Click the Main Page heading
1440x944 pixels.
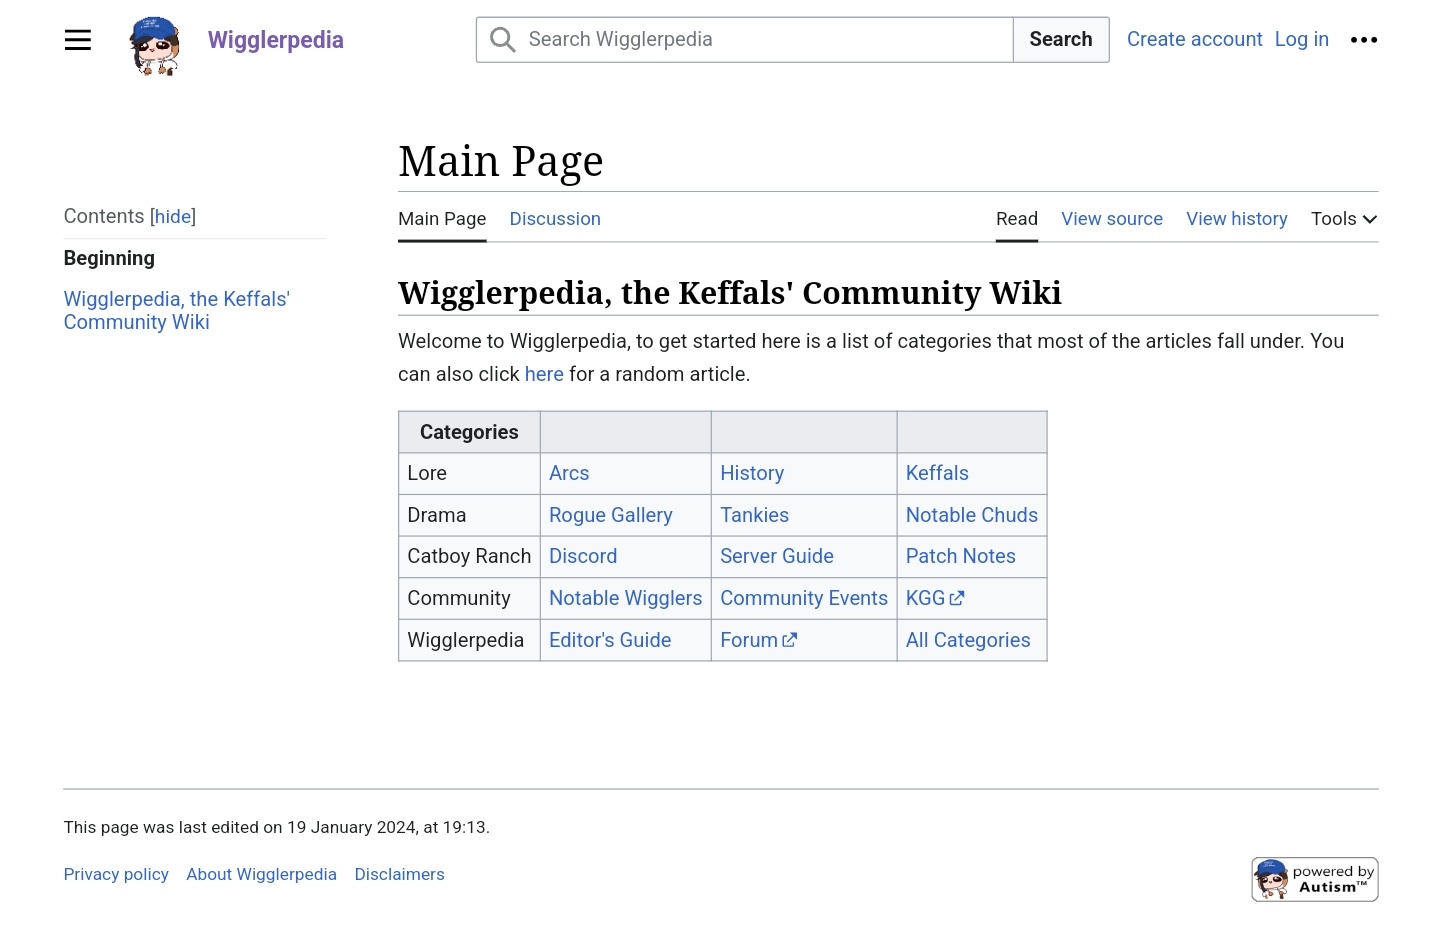point(501,161)
